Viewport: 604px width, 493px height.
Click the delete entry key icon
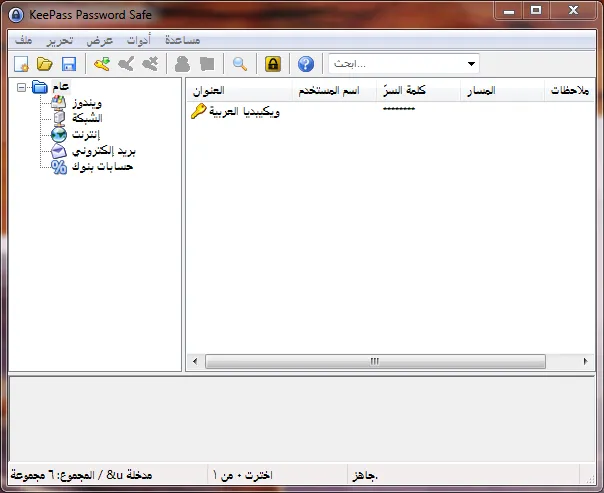tap(150, 64)
